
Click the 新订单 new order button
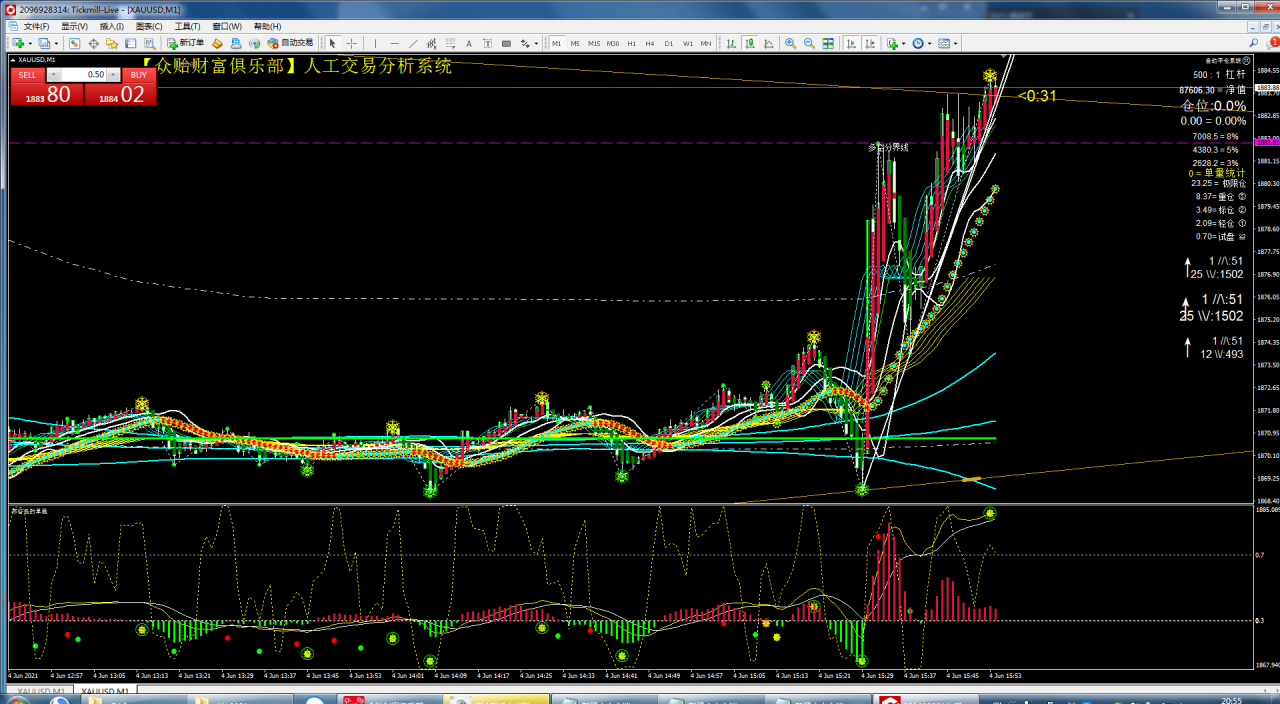click(x=185, y=43)
